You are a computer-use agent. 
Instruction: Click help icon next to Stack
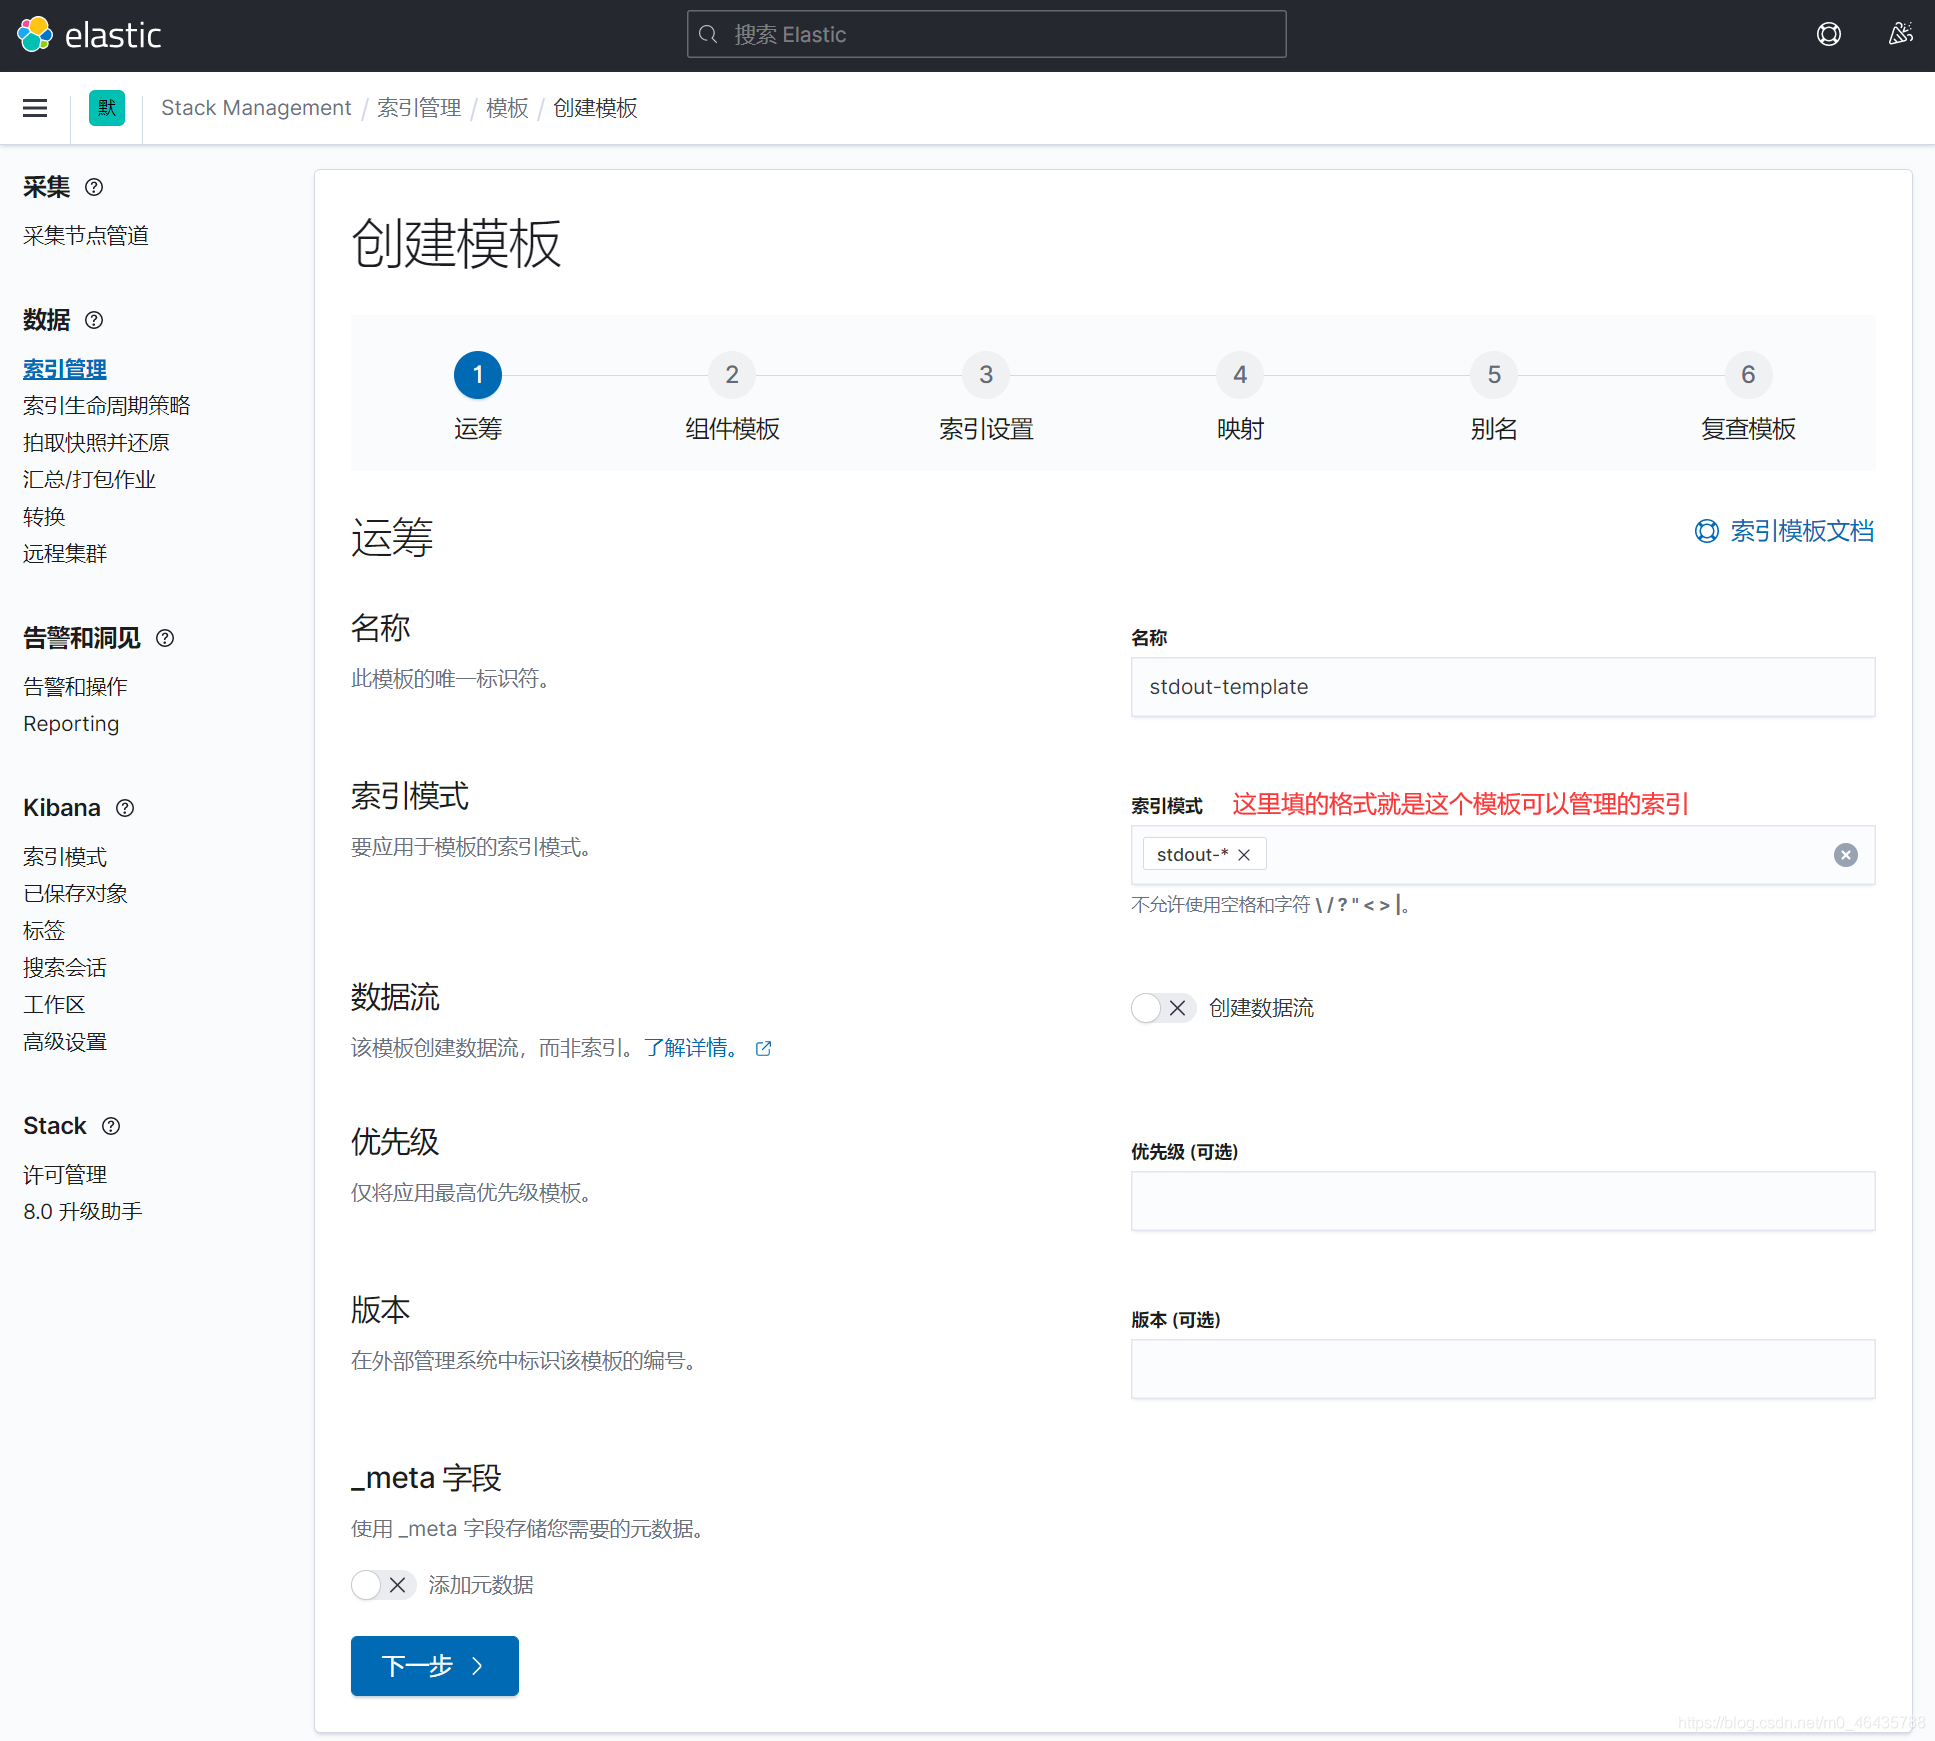pos(111,1126)
